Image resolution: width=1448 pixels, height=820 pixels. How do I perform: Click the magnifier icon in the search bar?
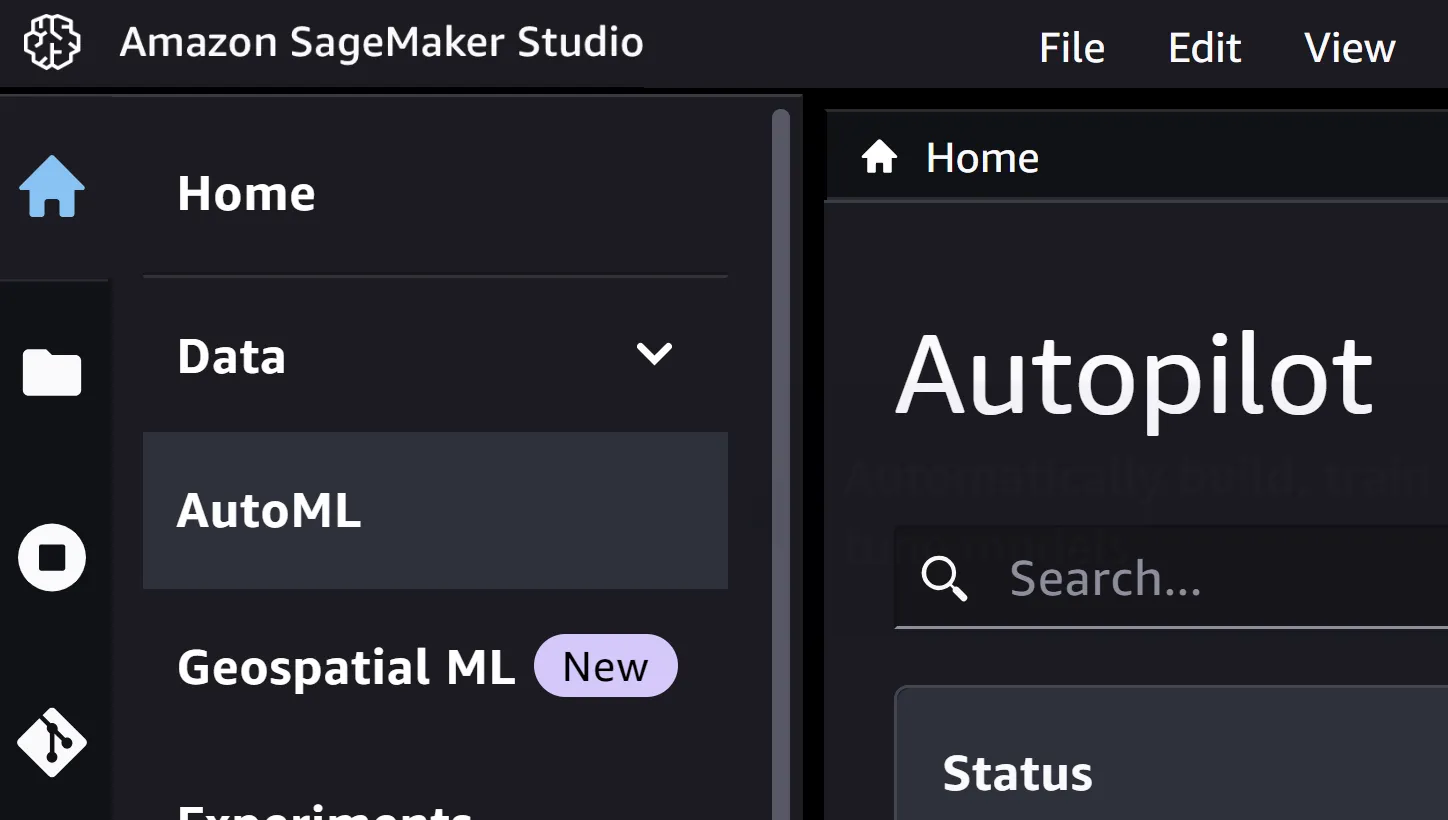pos(944,578)
